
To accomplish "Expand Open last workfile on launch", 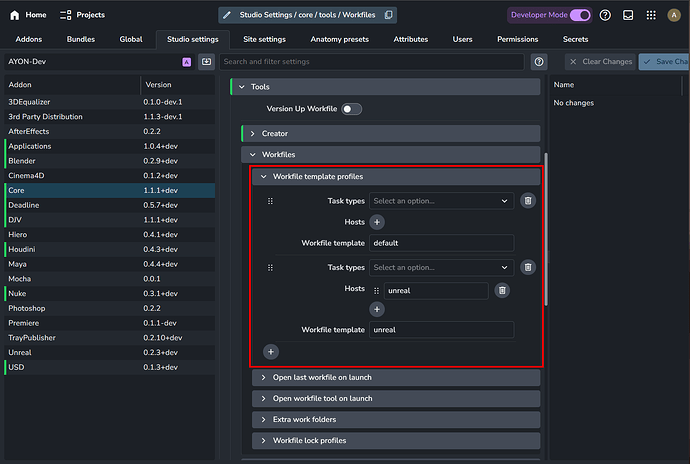I will [x=396, y=377].
